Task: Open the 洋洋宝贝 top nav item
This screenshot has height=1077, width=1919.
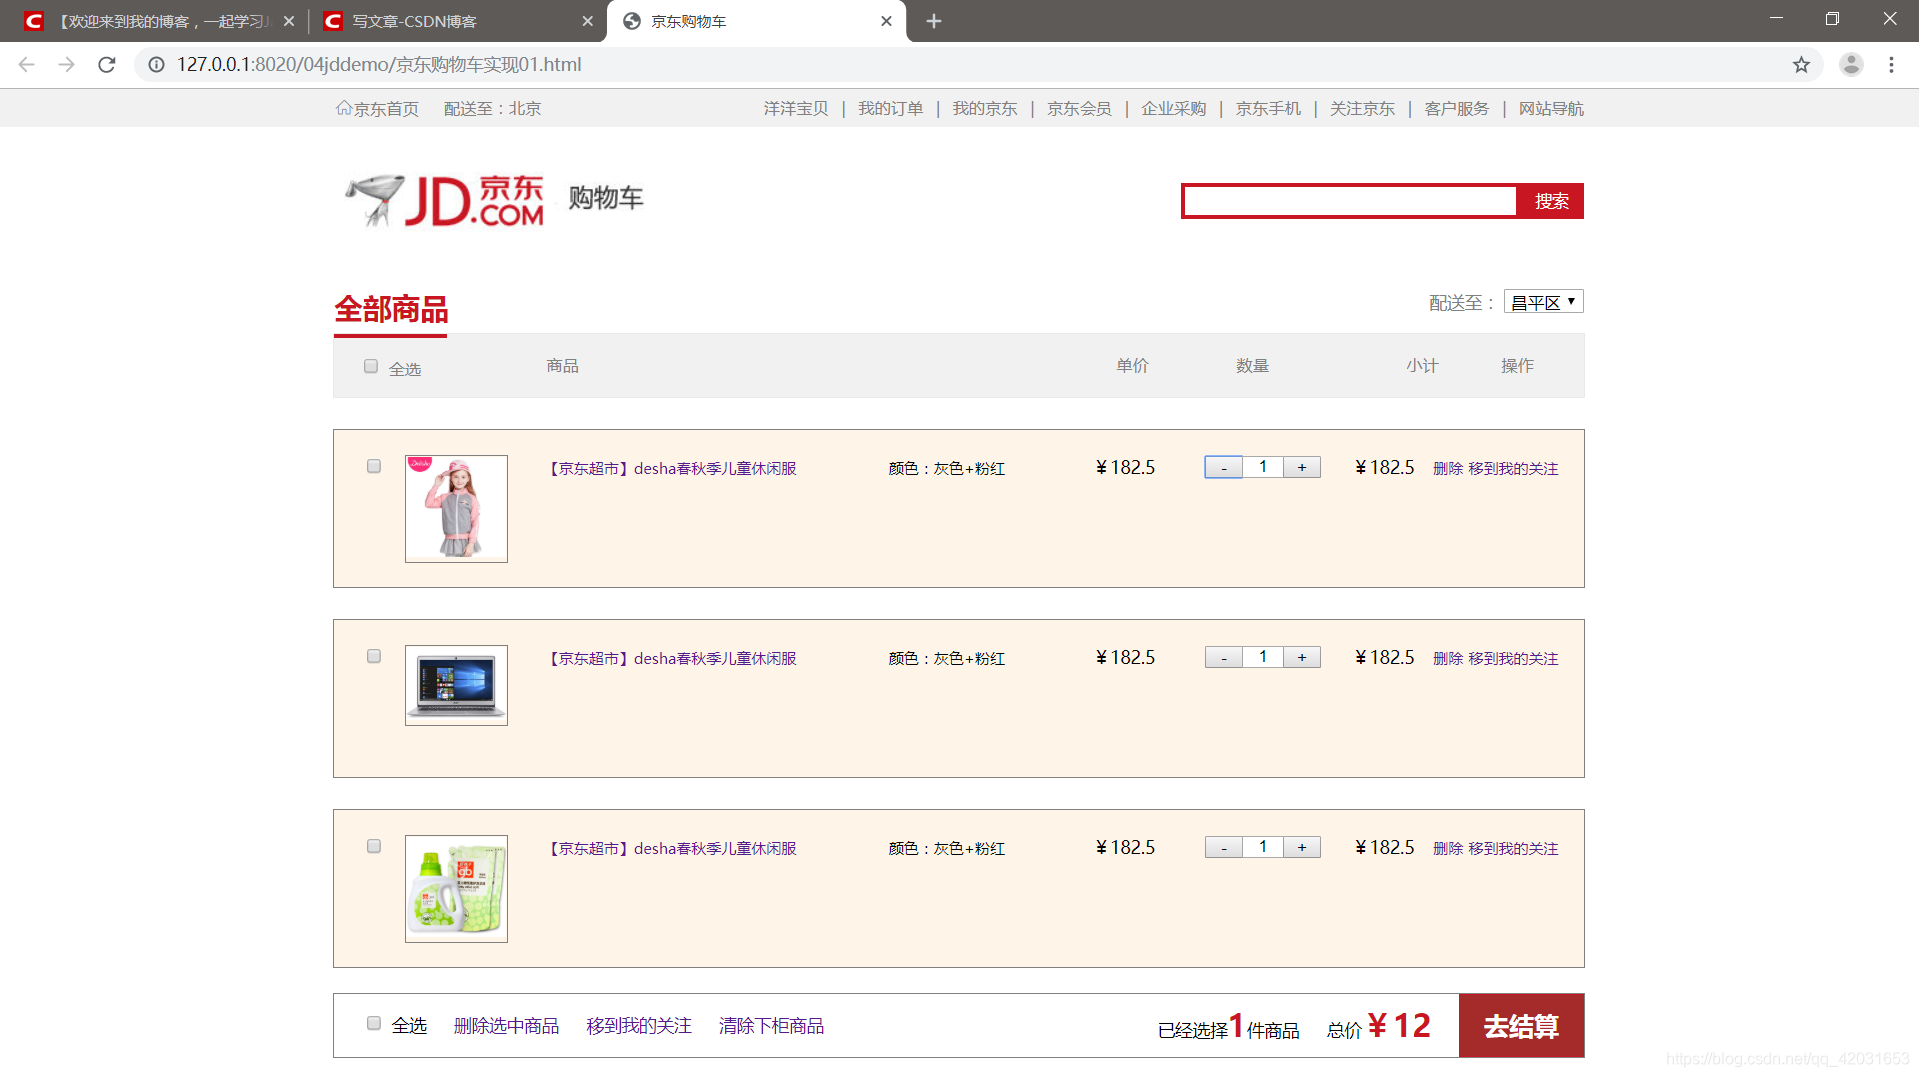Action: [796, 108]
